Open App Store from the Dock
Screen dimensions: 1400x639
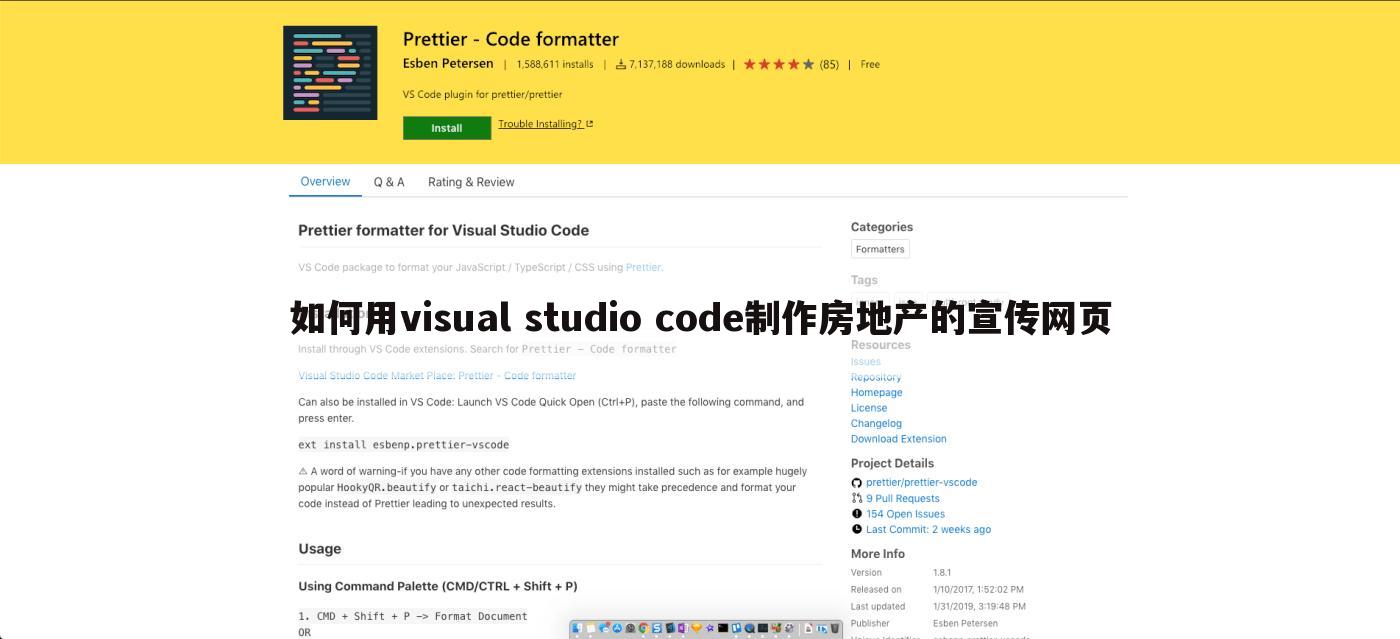tap(617, 628)
